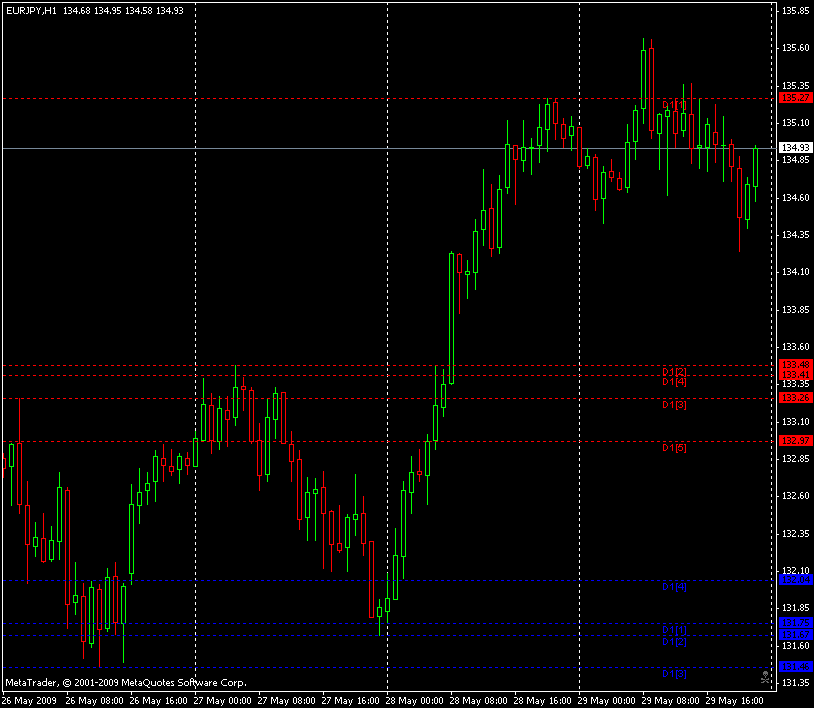
Task: Click the 27 May 16:00 time label
Action: tap(350, 701)
